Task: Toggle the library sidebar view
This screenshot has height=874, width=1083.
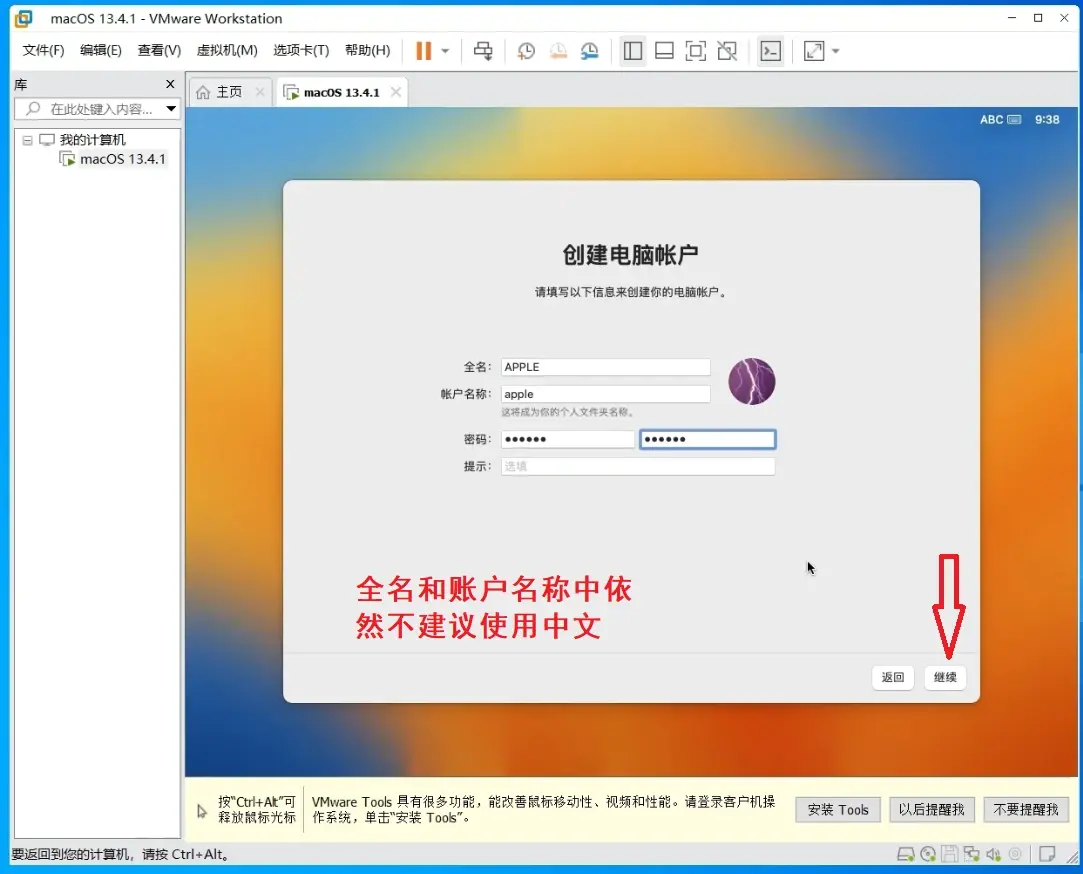Action: pyautogui.click(x=633, y=50)
